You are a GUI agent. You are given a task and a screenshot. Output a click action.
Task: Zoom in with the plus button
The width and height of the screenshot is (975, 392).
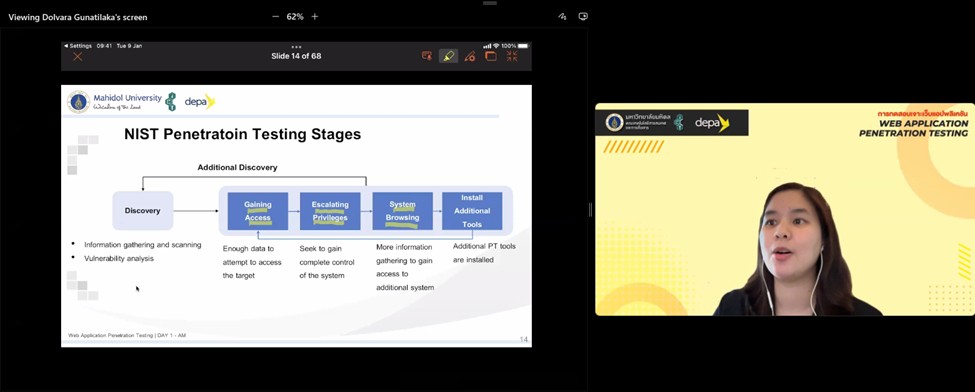(x=315, y=17)
